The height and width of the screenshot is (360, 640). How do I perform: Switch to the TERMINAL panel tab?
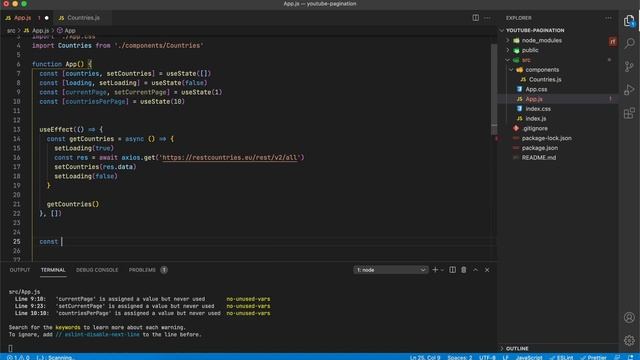coord(53,270)
